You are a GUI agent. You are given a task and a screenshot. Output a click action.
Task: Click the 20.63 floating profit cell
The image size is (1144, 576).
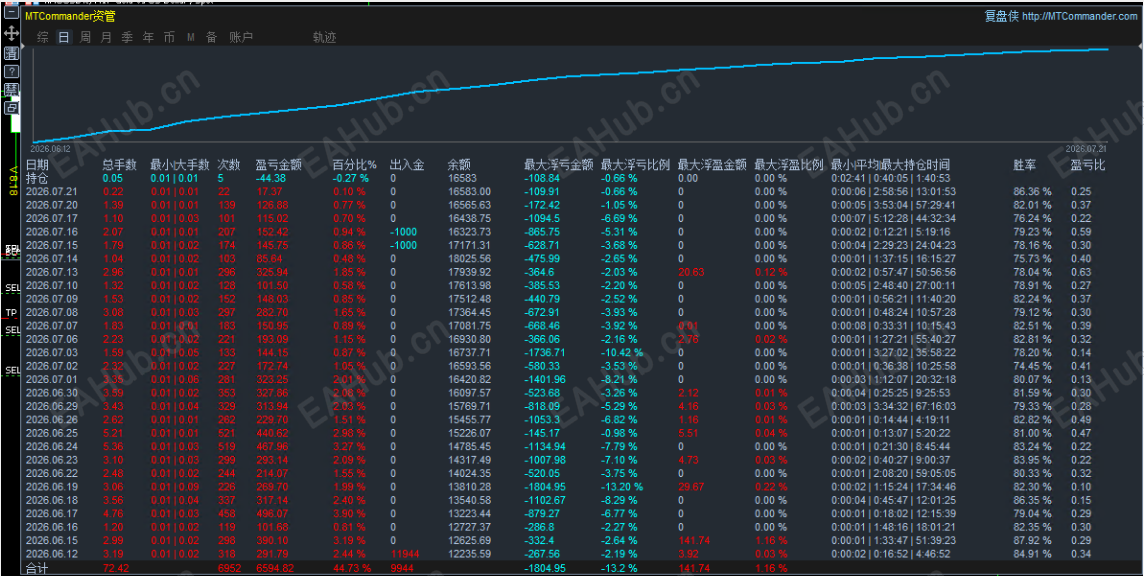pyautogui.click(x=691, y=272)
